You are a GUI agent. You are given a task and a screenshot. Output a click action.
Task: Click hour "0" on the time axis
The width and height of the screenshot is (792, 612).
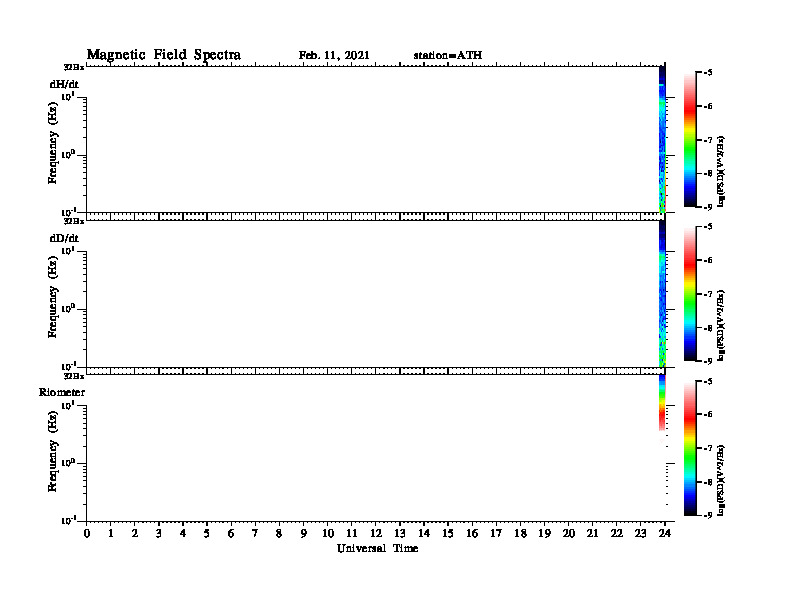(87, 534)
